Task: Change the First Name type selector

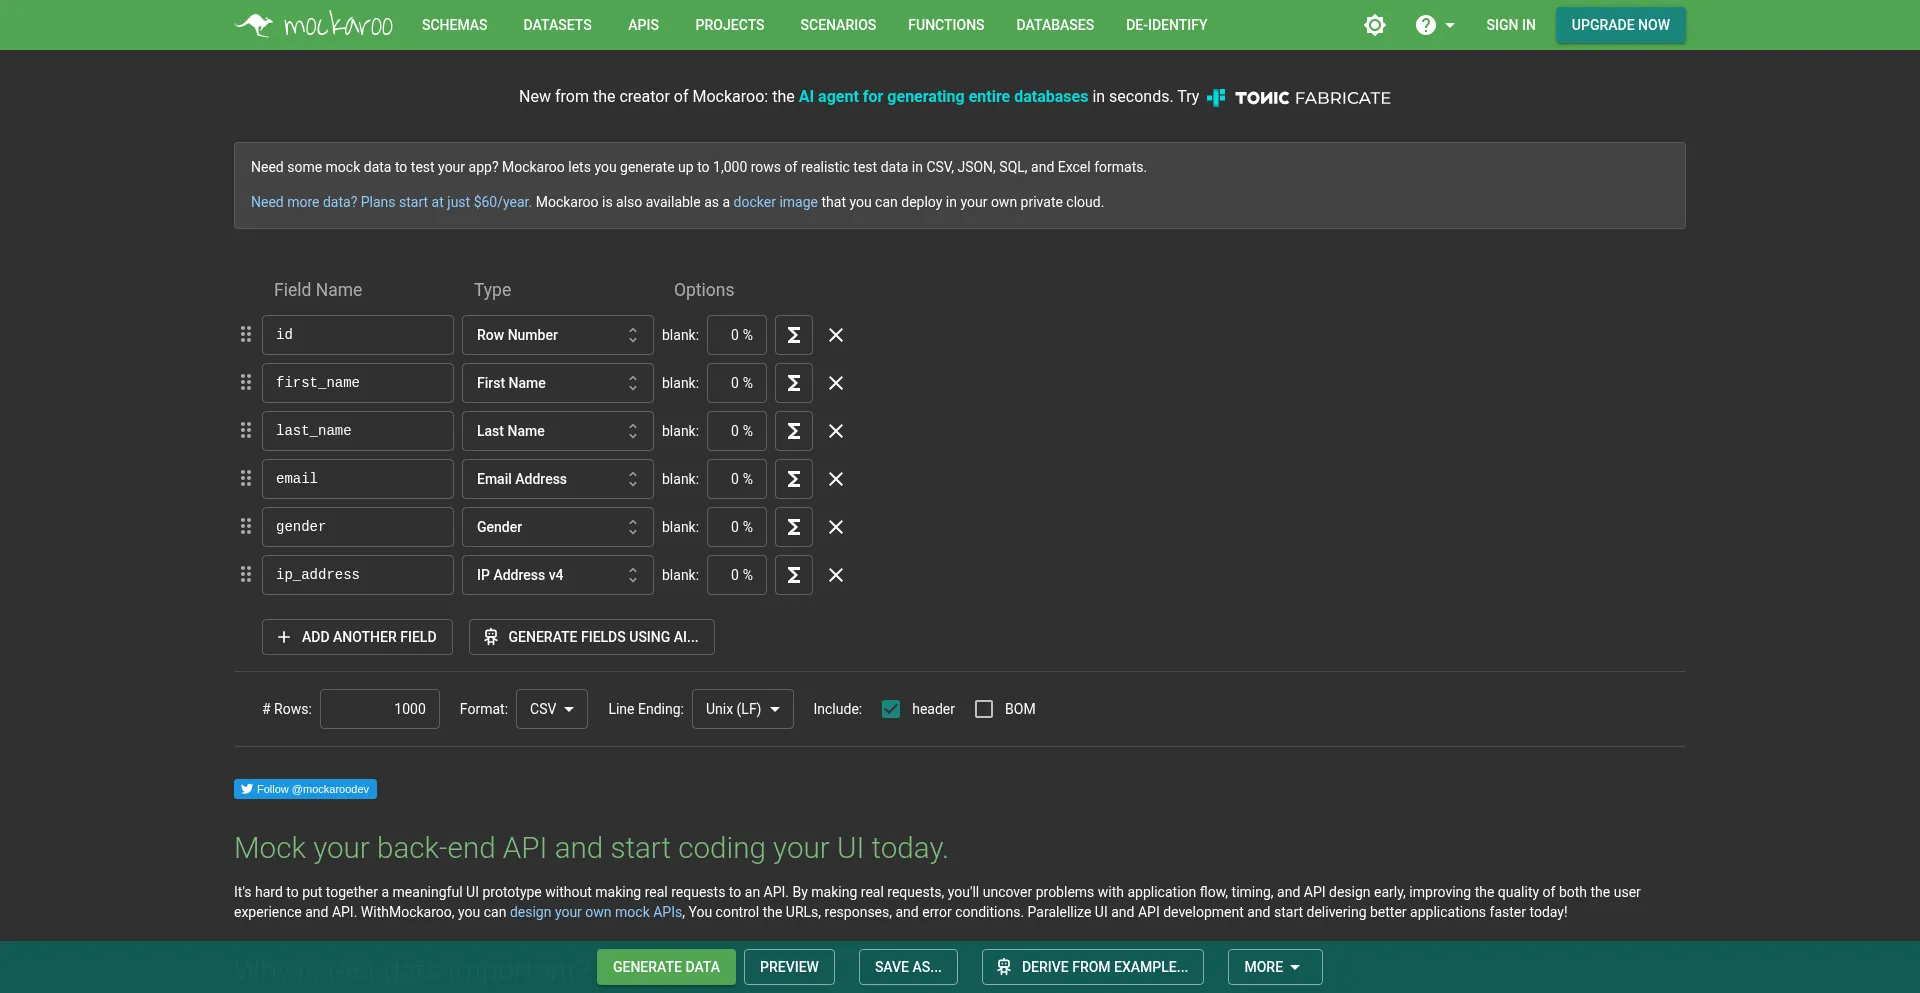Action: [x=558, y=383]
